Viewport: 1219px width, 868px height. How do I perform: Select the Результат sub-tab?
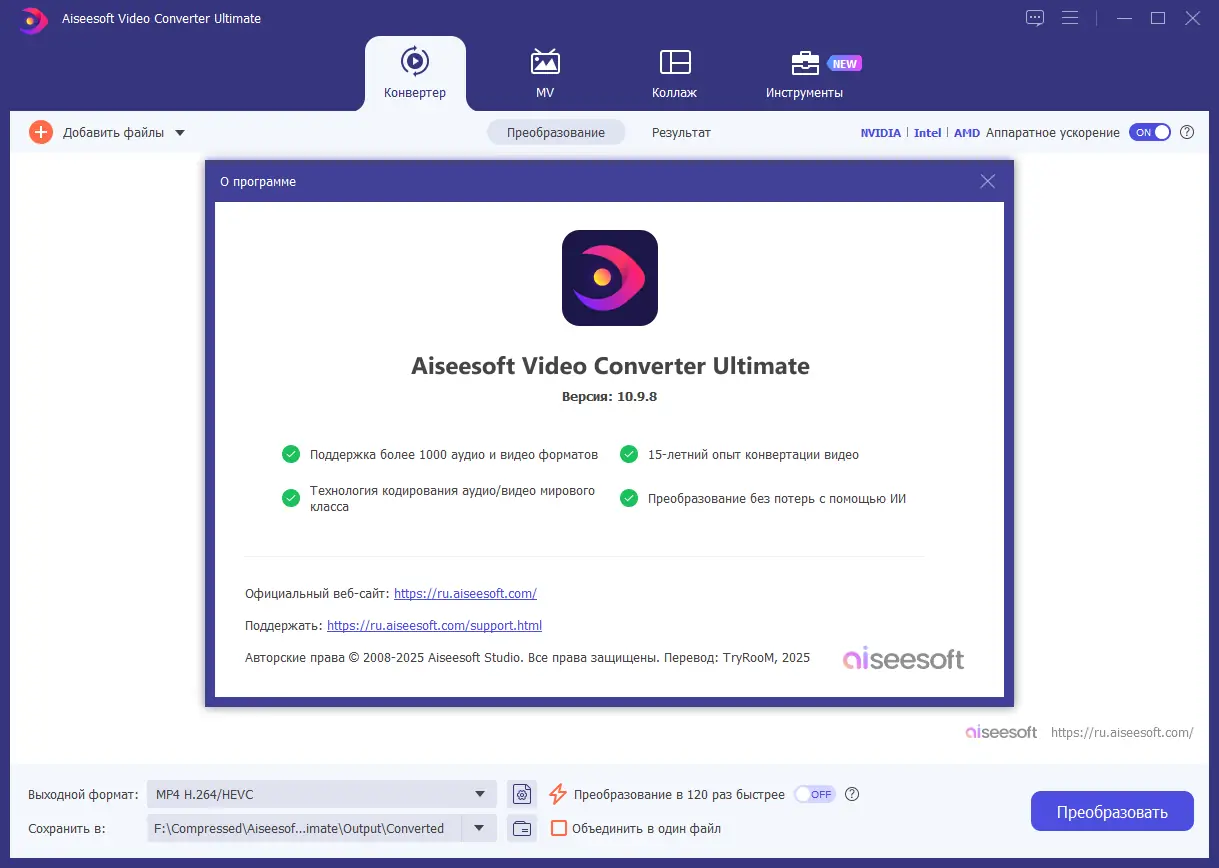click(x=681, y=132)
